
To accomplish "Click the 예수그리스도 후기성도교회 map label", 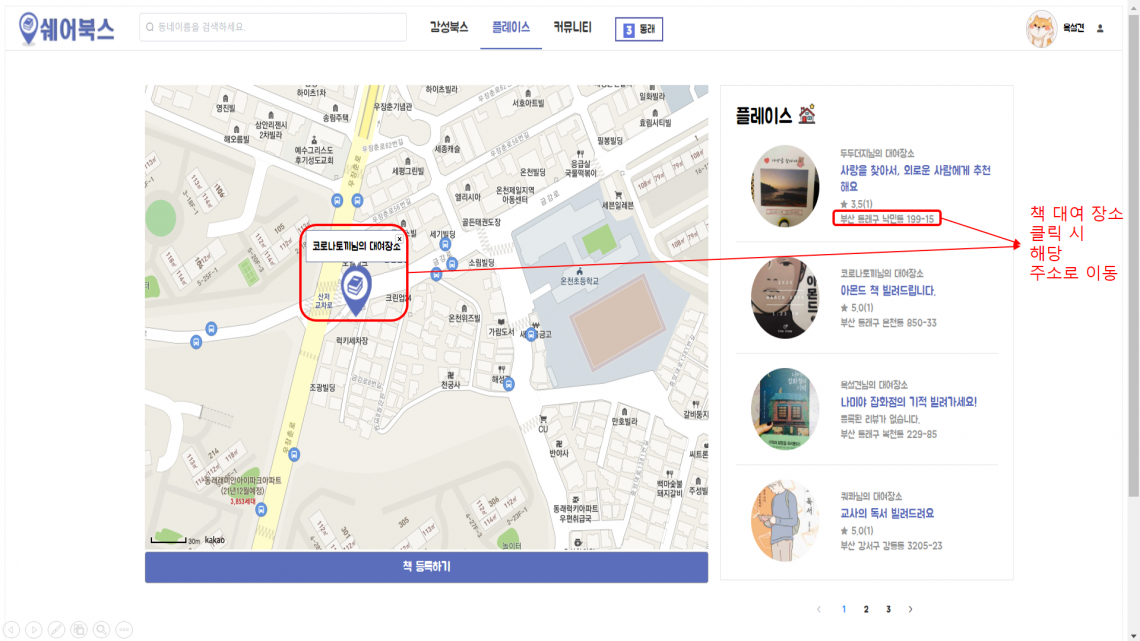I will click(314, 155).
